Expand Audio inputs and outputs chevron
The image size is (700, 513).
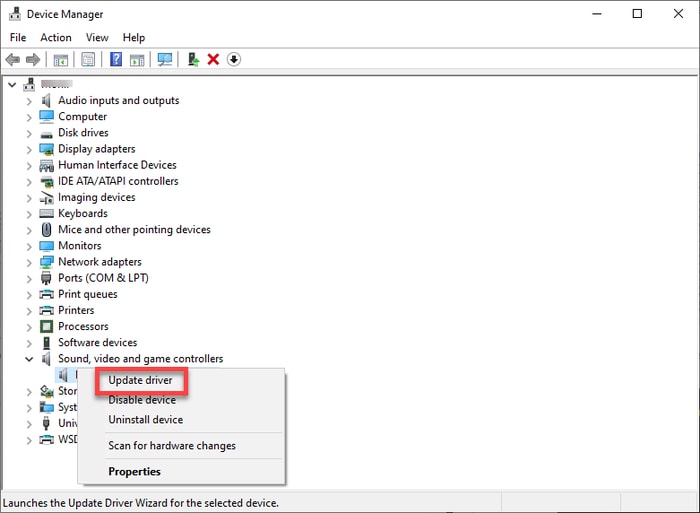tap(29, 101)
